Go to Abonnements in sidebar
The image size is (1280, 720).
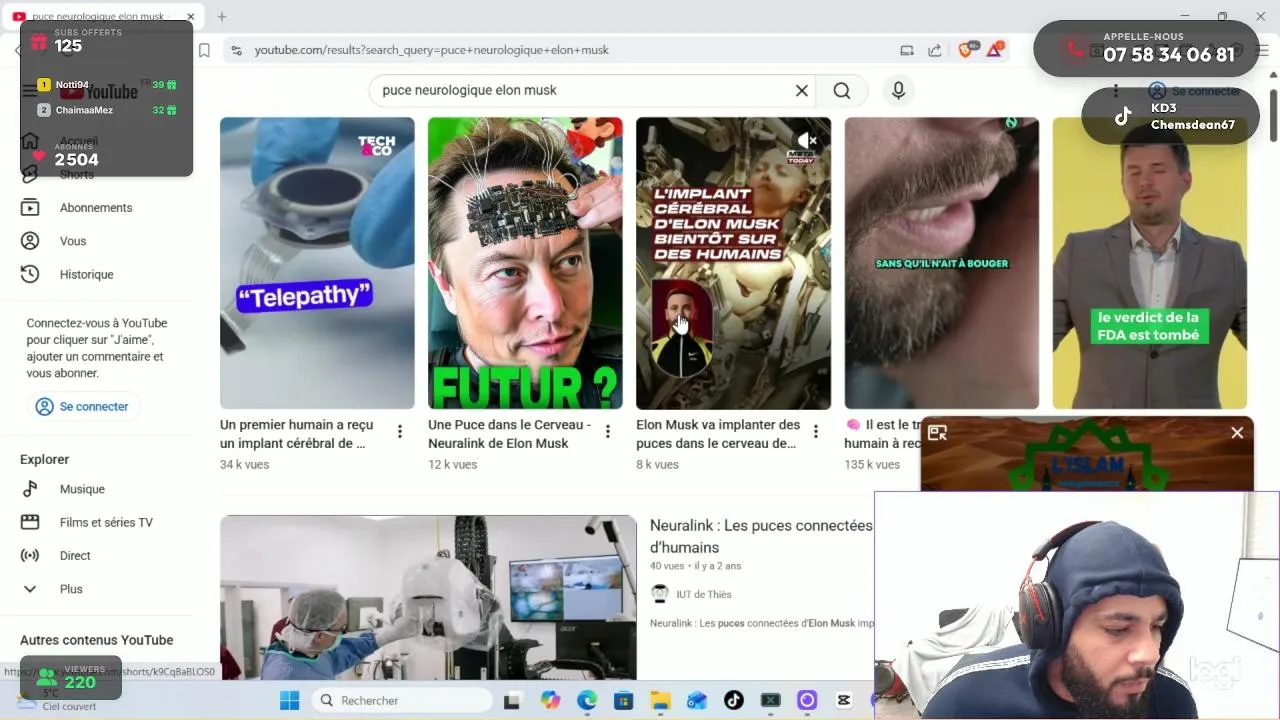coord(98,208)
